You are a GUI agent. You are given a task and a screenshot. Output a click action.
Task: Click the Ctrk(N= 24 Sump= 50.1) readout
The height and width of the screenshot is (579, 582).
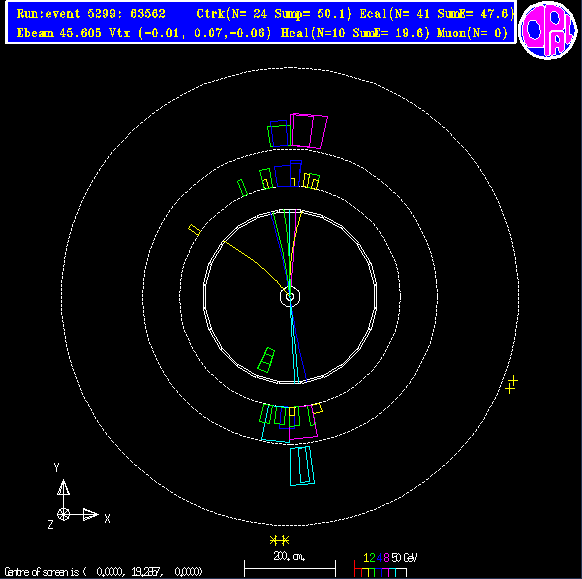pos(274,14)
